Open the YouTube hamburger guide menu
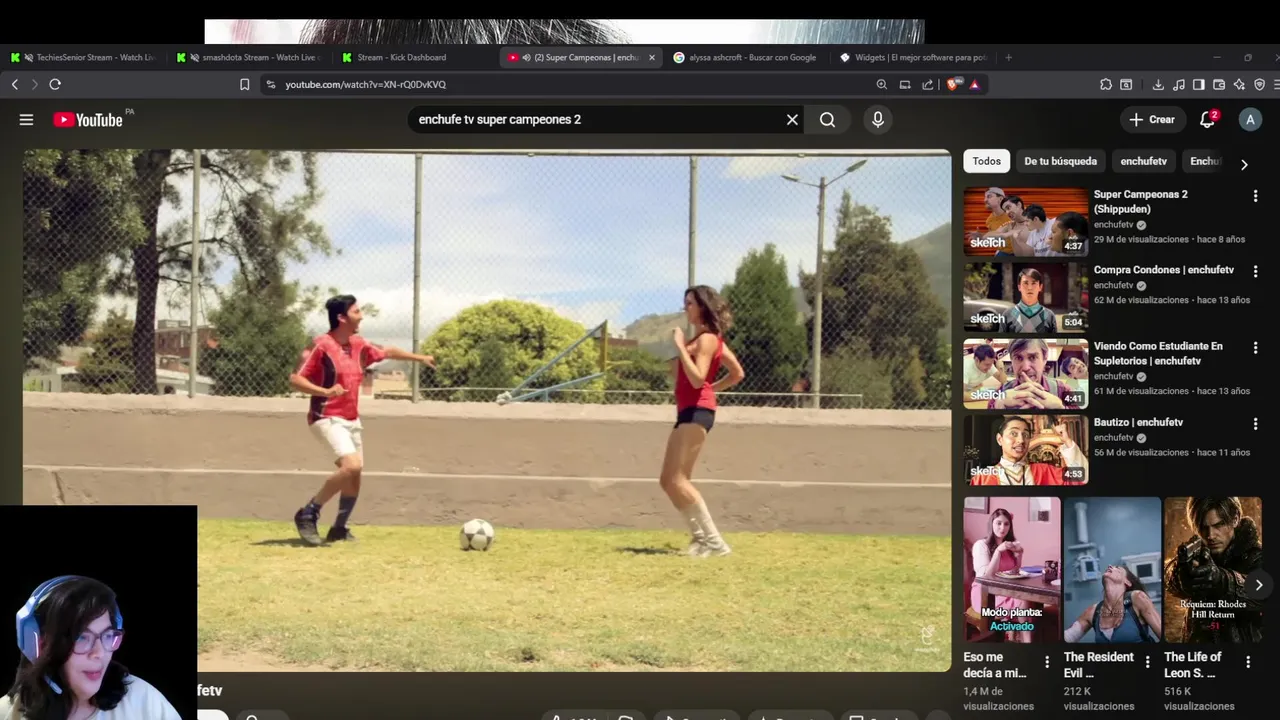The height and width of the screenshot is (720, 1280). [26, 120]
